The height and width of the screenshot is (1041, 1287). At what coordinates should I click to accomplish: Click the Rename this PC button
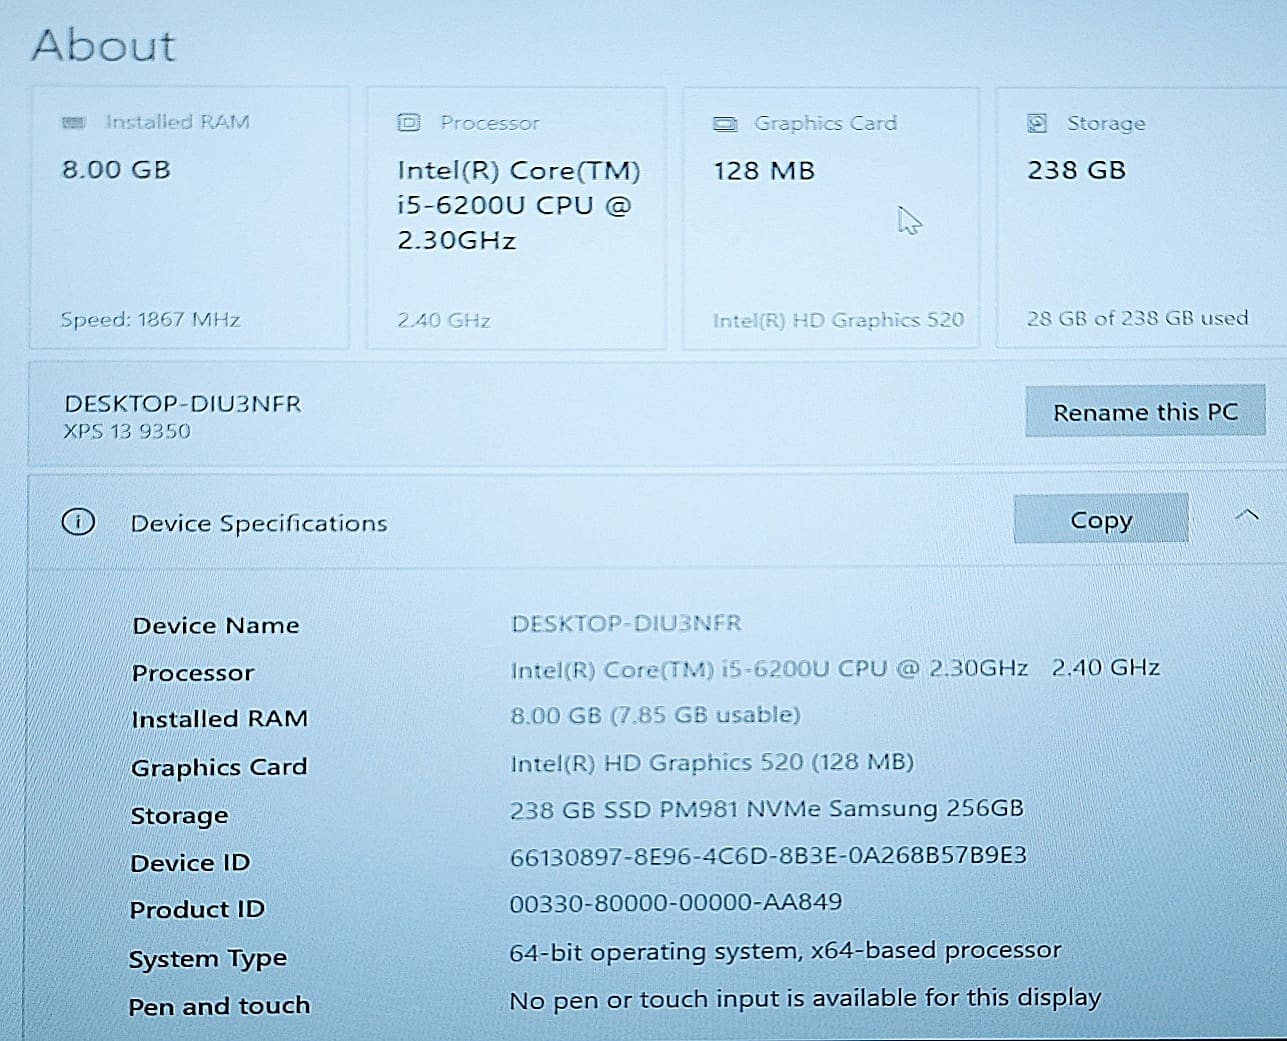pos(1145,411)
